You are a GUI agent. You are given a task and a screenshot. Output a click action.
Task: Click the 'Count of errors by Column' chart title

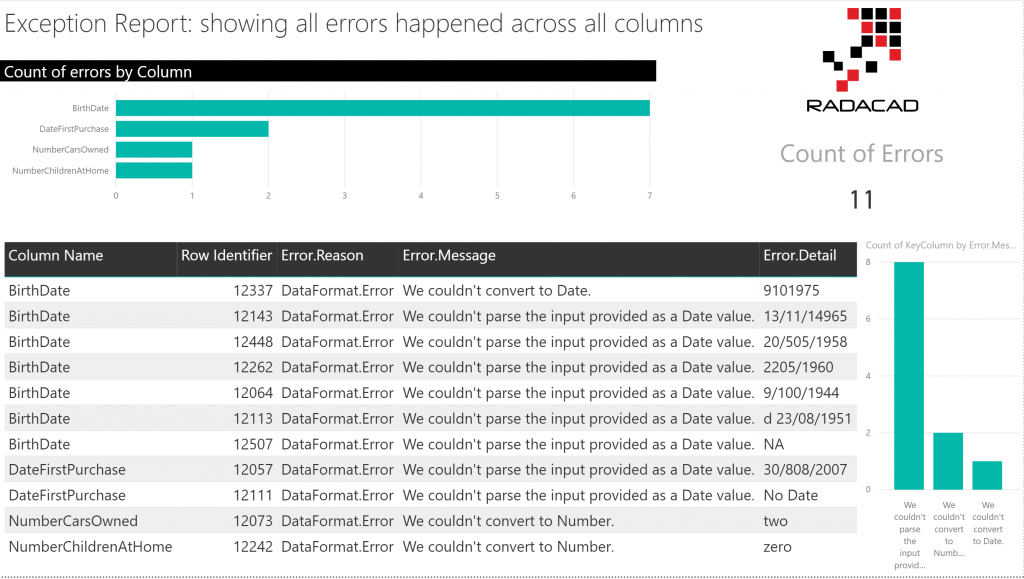(99, 72)
